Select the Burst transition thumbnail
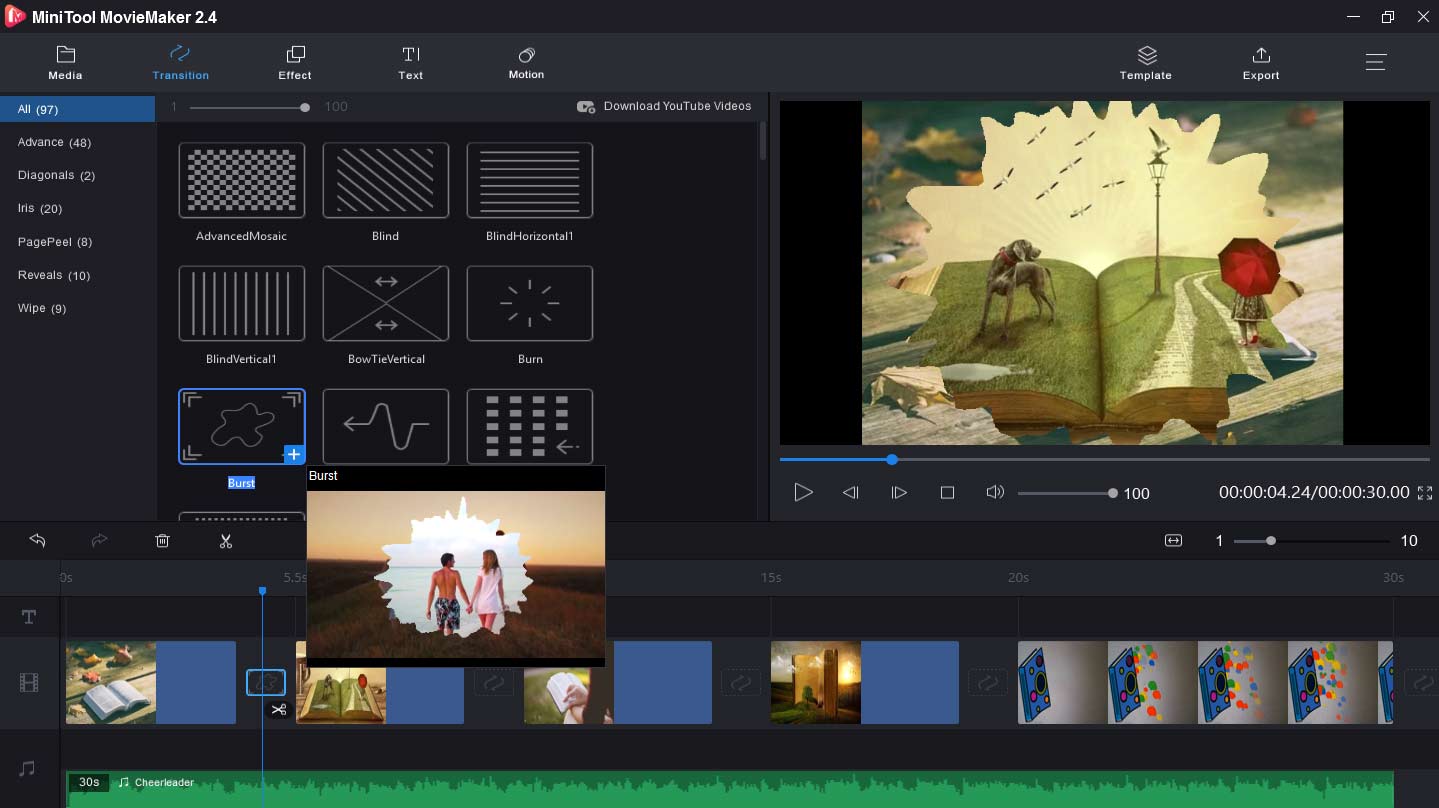This screenshot has height=808, width=1439. 241,426
